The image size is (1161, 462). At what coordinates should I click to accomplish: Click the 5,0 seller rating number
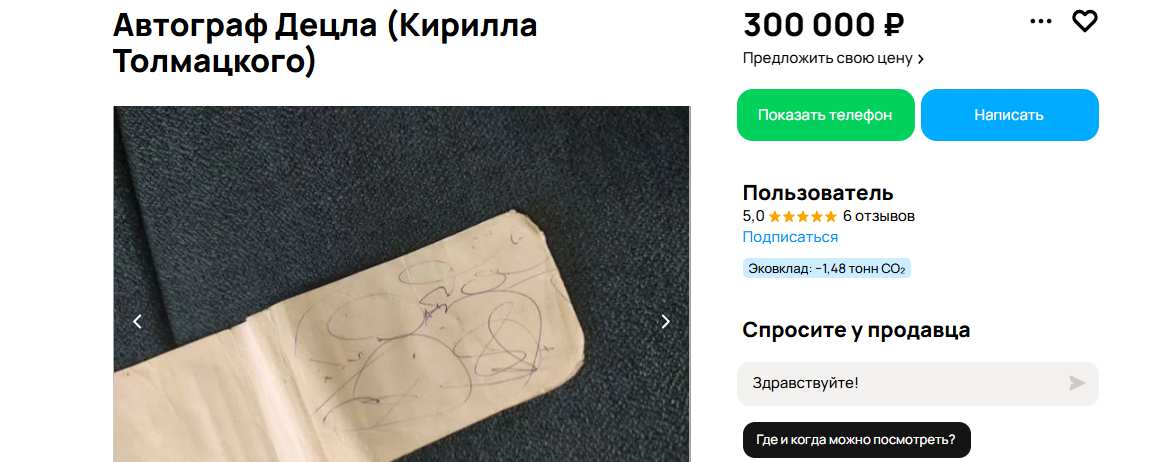753,217
